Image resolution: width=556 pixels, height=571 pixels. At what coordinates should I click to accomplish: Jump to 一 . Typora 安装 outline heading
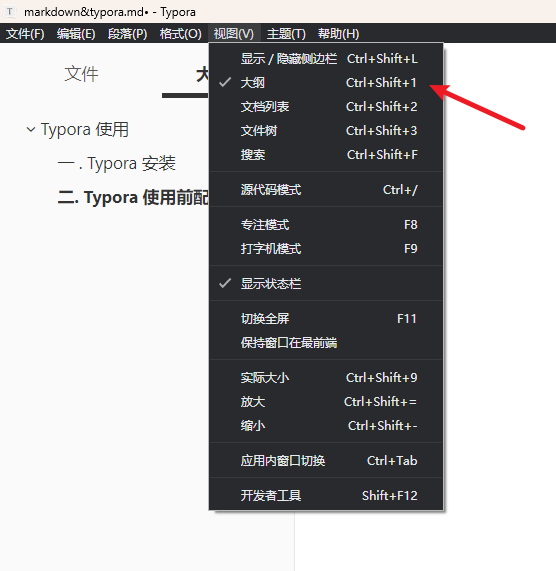click(117, 164)
